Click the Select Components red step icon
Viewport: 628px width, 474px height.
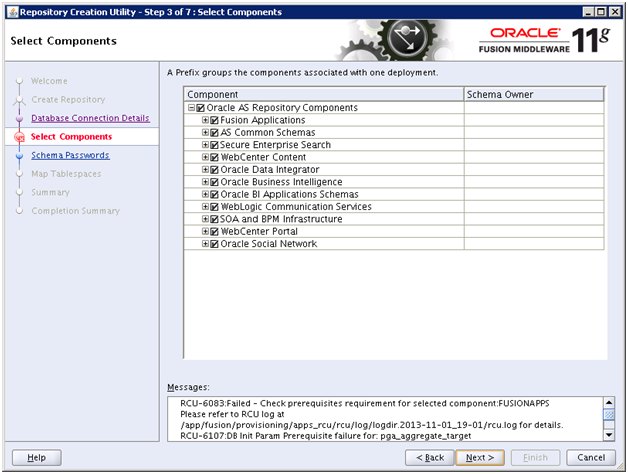pos(19,137)
